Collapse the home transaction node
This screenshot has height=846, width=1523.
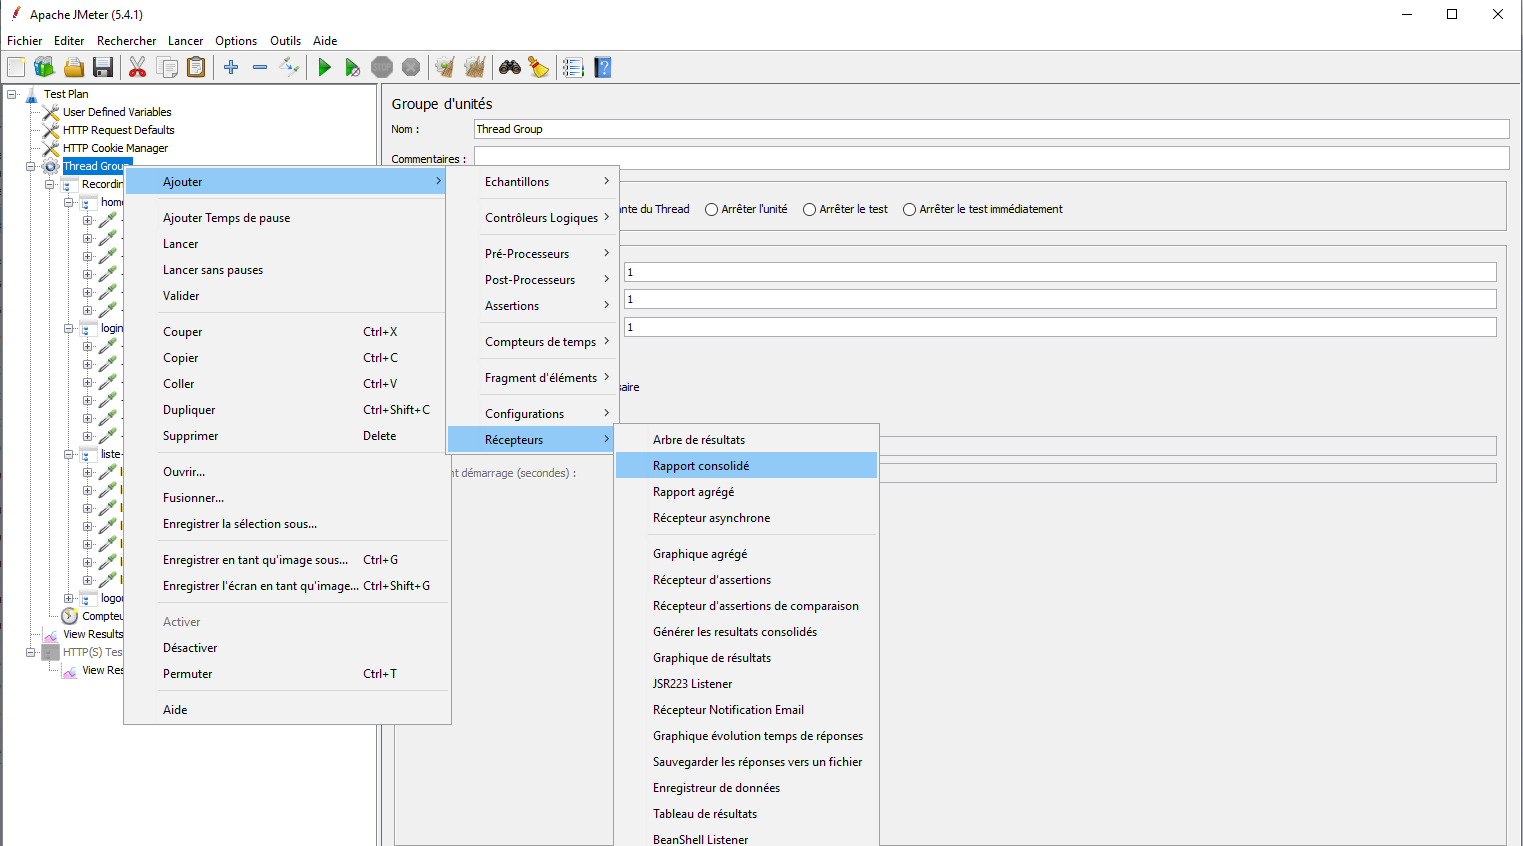click(69, 202)
